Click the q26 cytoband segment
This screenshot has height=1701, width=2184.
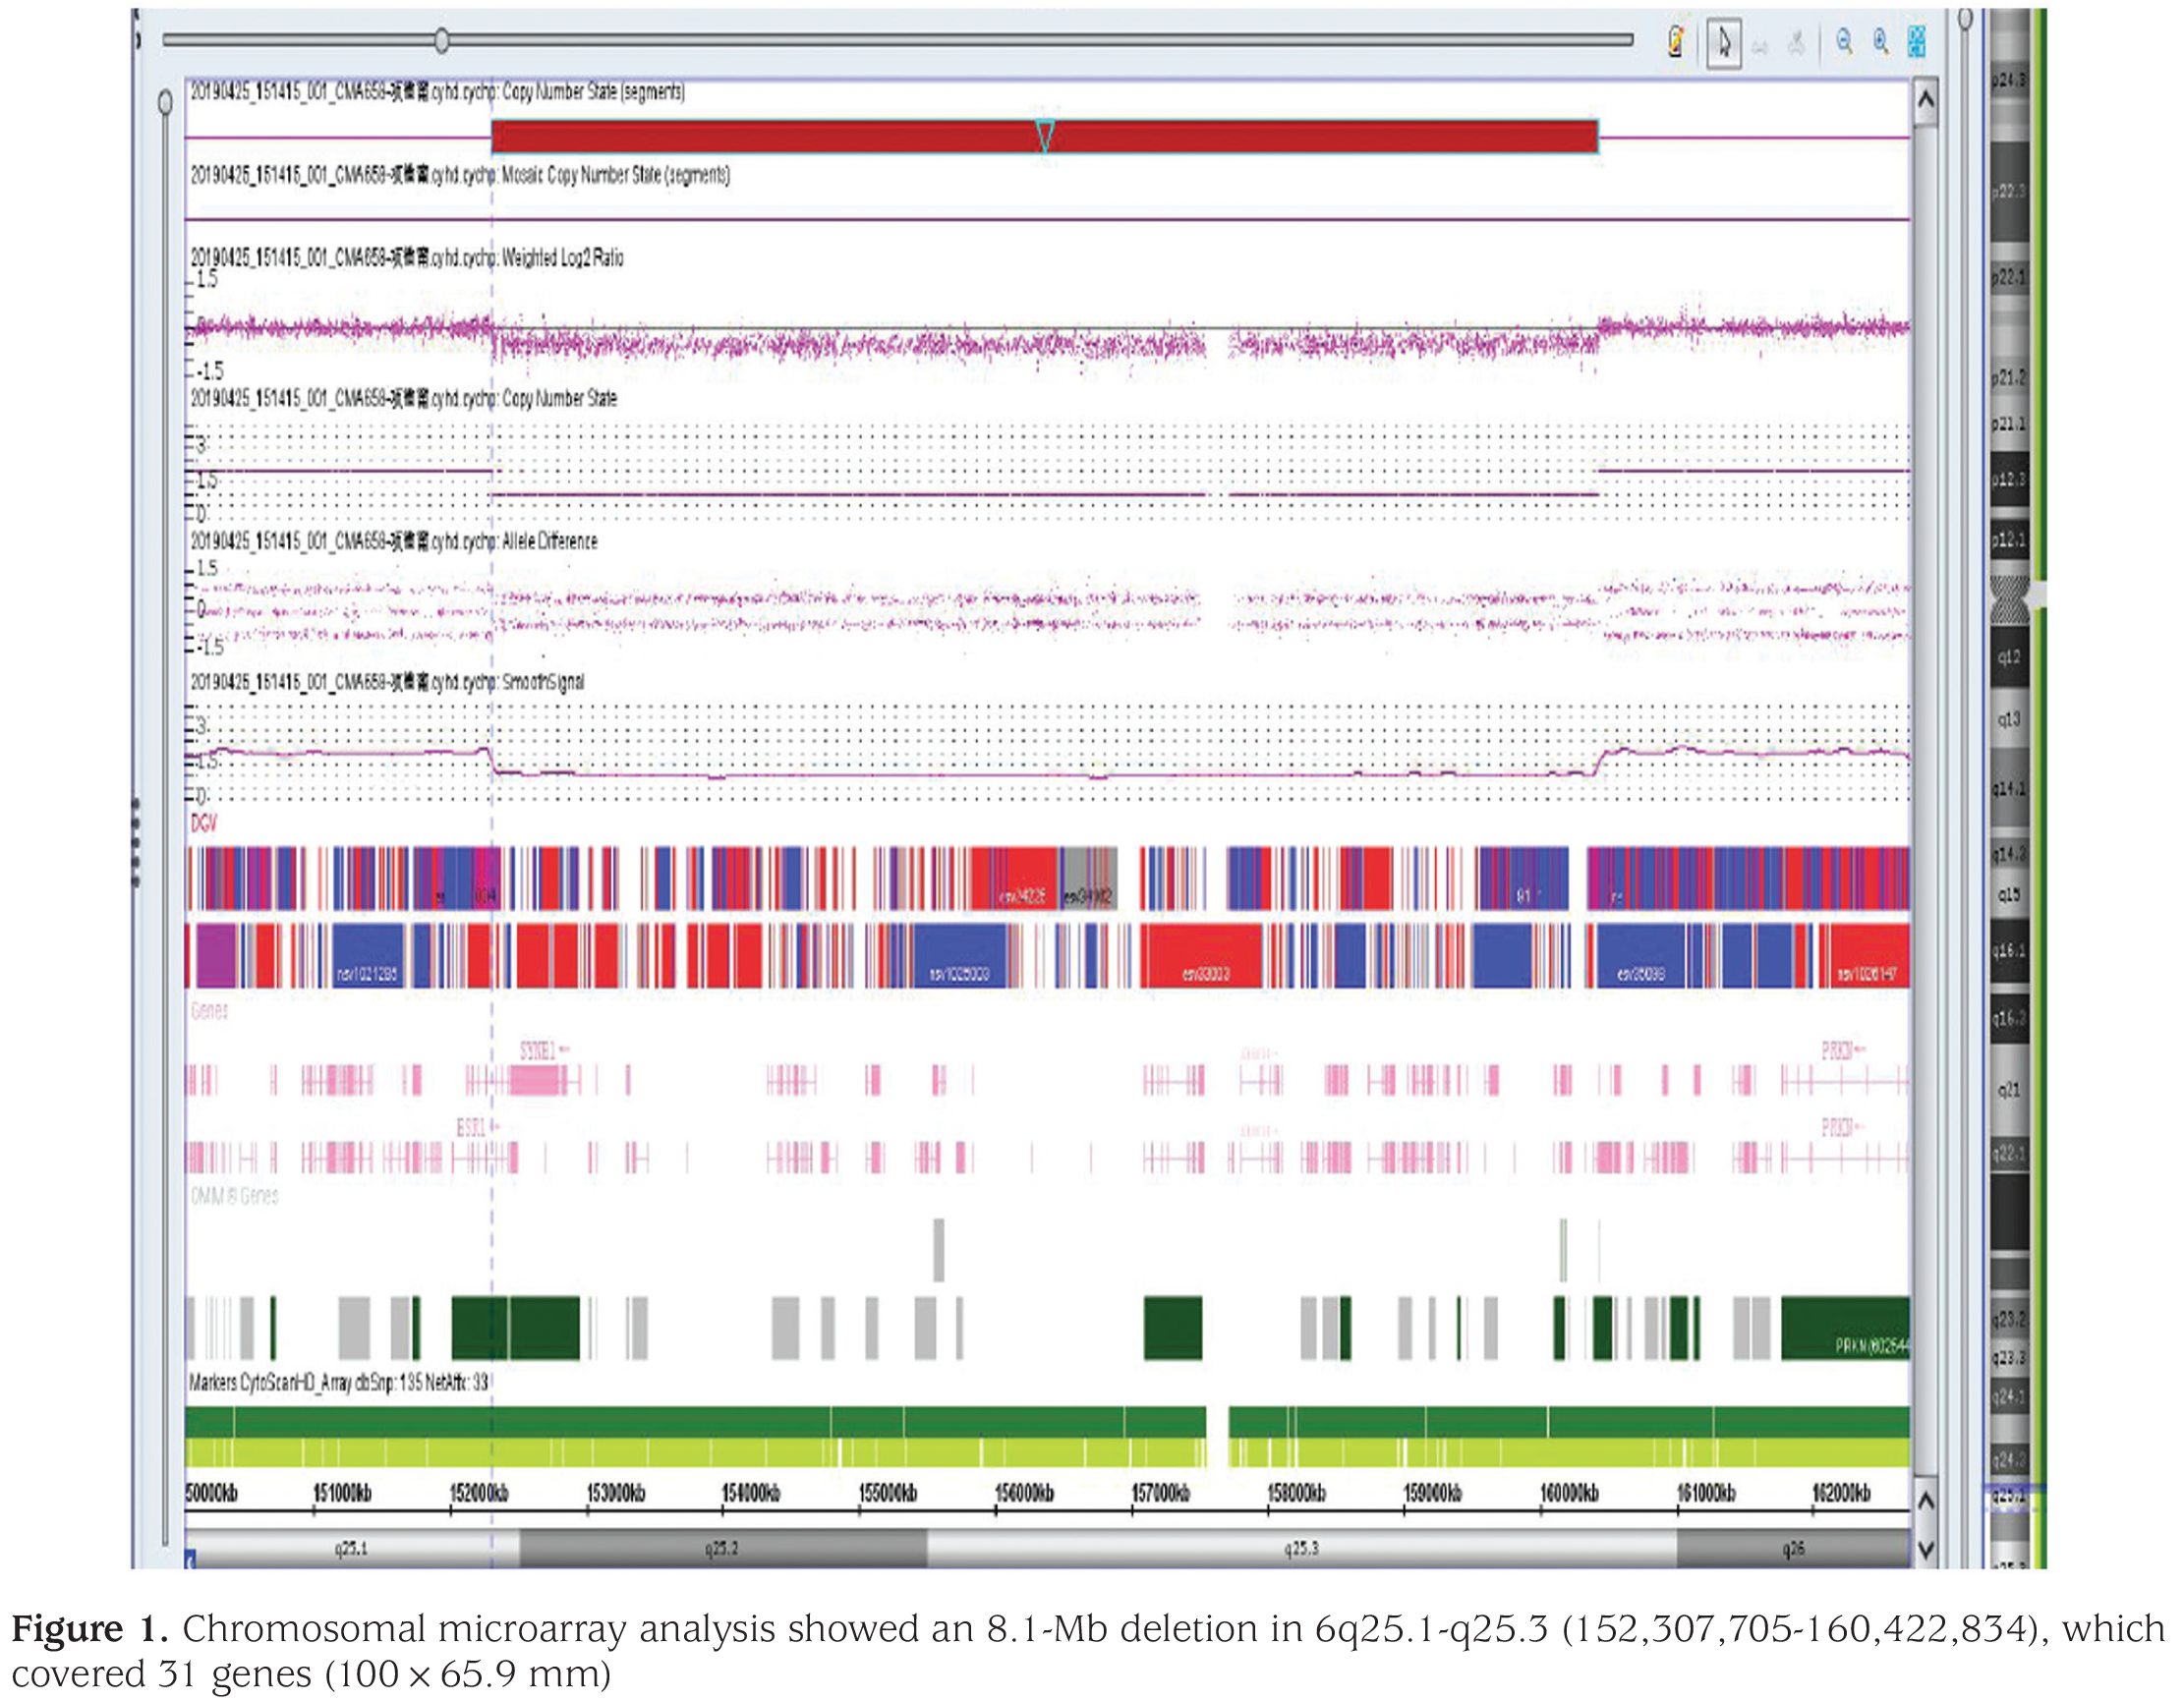click(1793, 1548)
